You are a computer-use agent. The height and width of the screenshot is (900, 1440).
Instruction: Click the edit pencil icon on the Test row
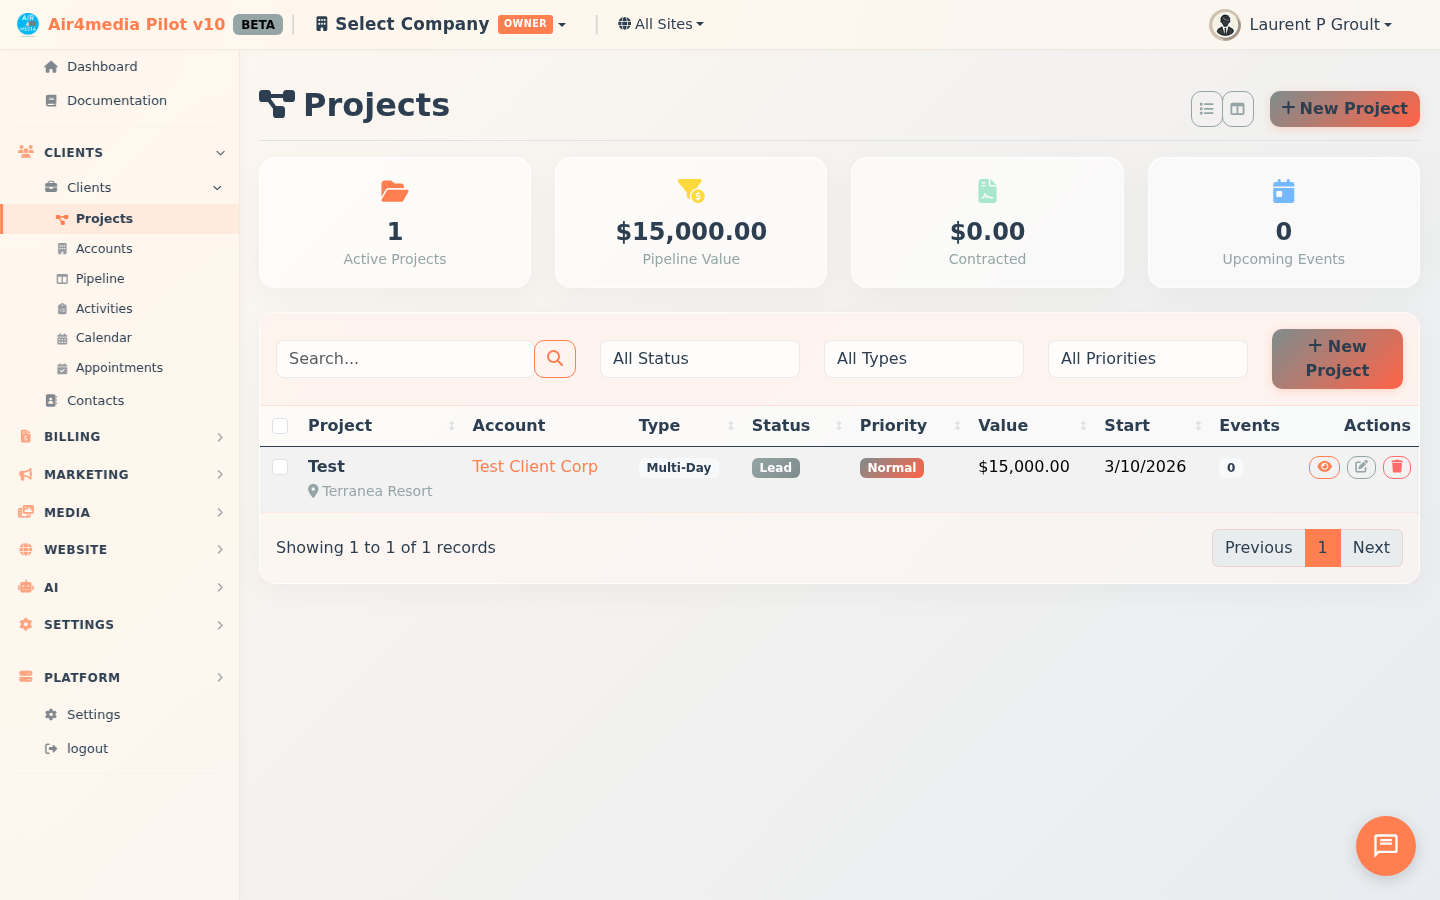(1361, 467)
